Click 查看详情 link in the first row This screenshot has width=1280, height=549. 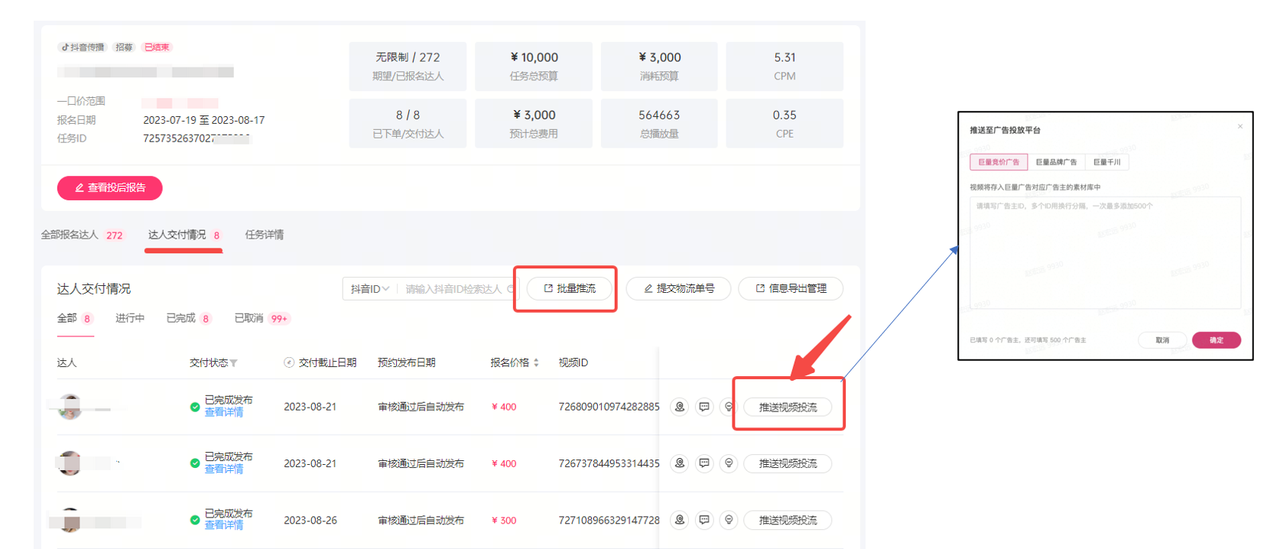click(224, 412)
